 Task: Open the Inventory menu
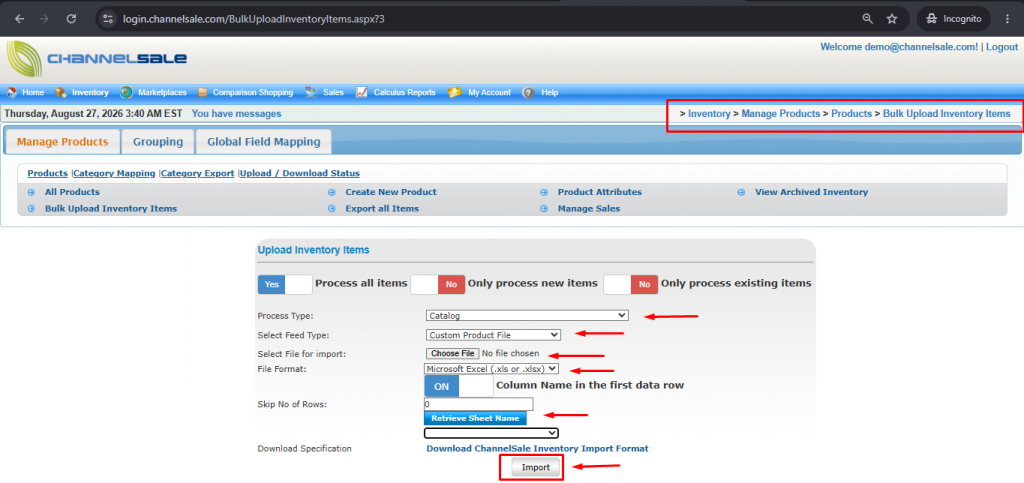click(x=90, y=93)
